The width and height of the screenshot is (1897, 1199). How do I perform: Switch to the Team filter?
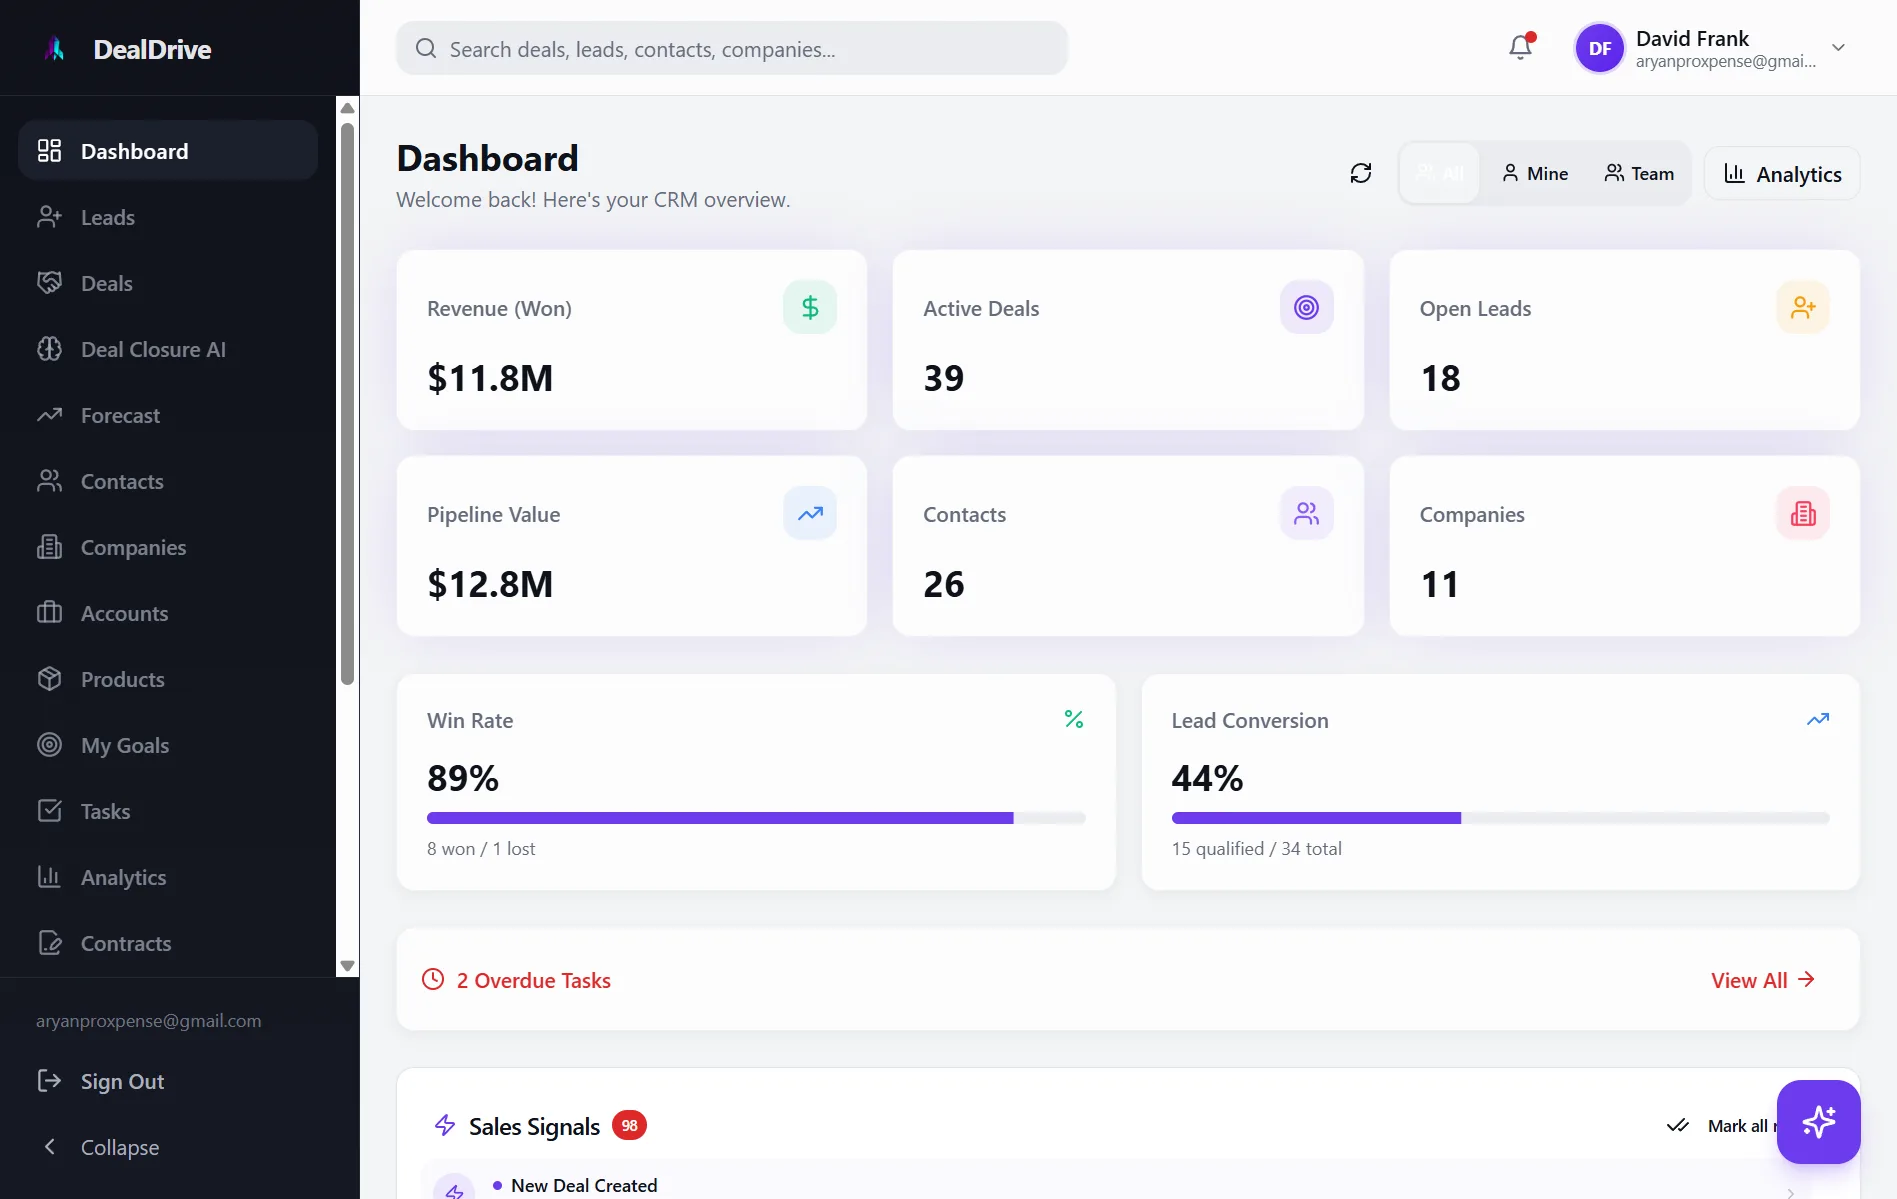pos(1638,173)
